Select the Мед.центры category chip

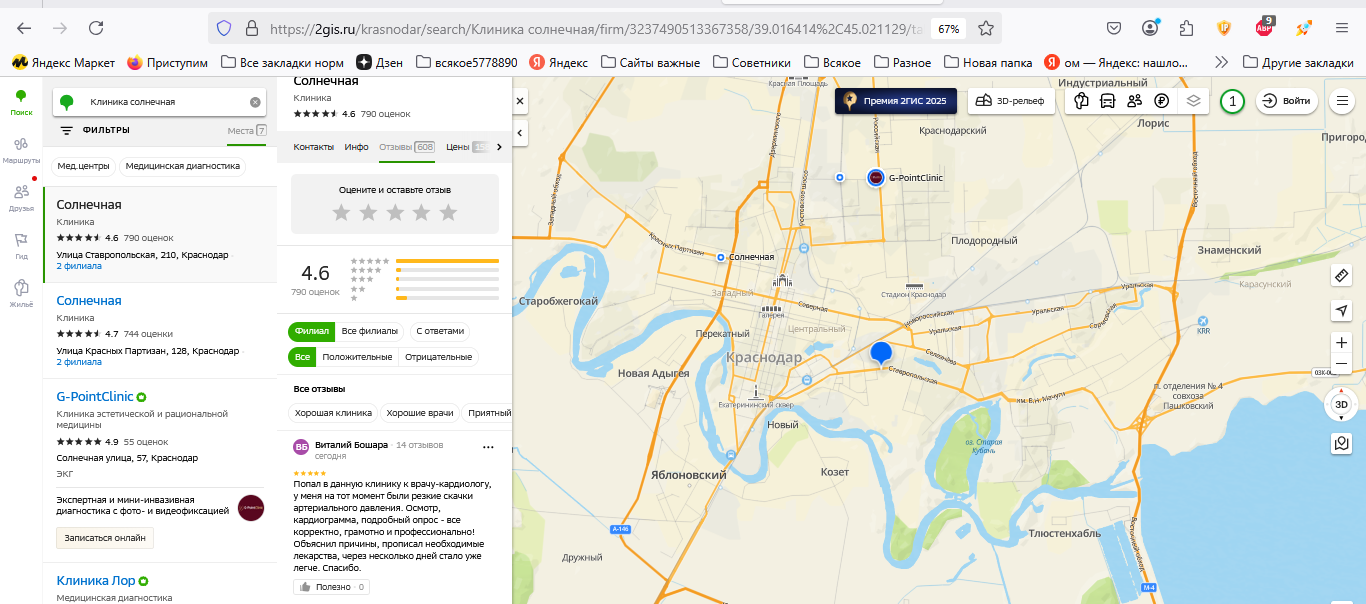[x=84, y=167]
